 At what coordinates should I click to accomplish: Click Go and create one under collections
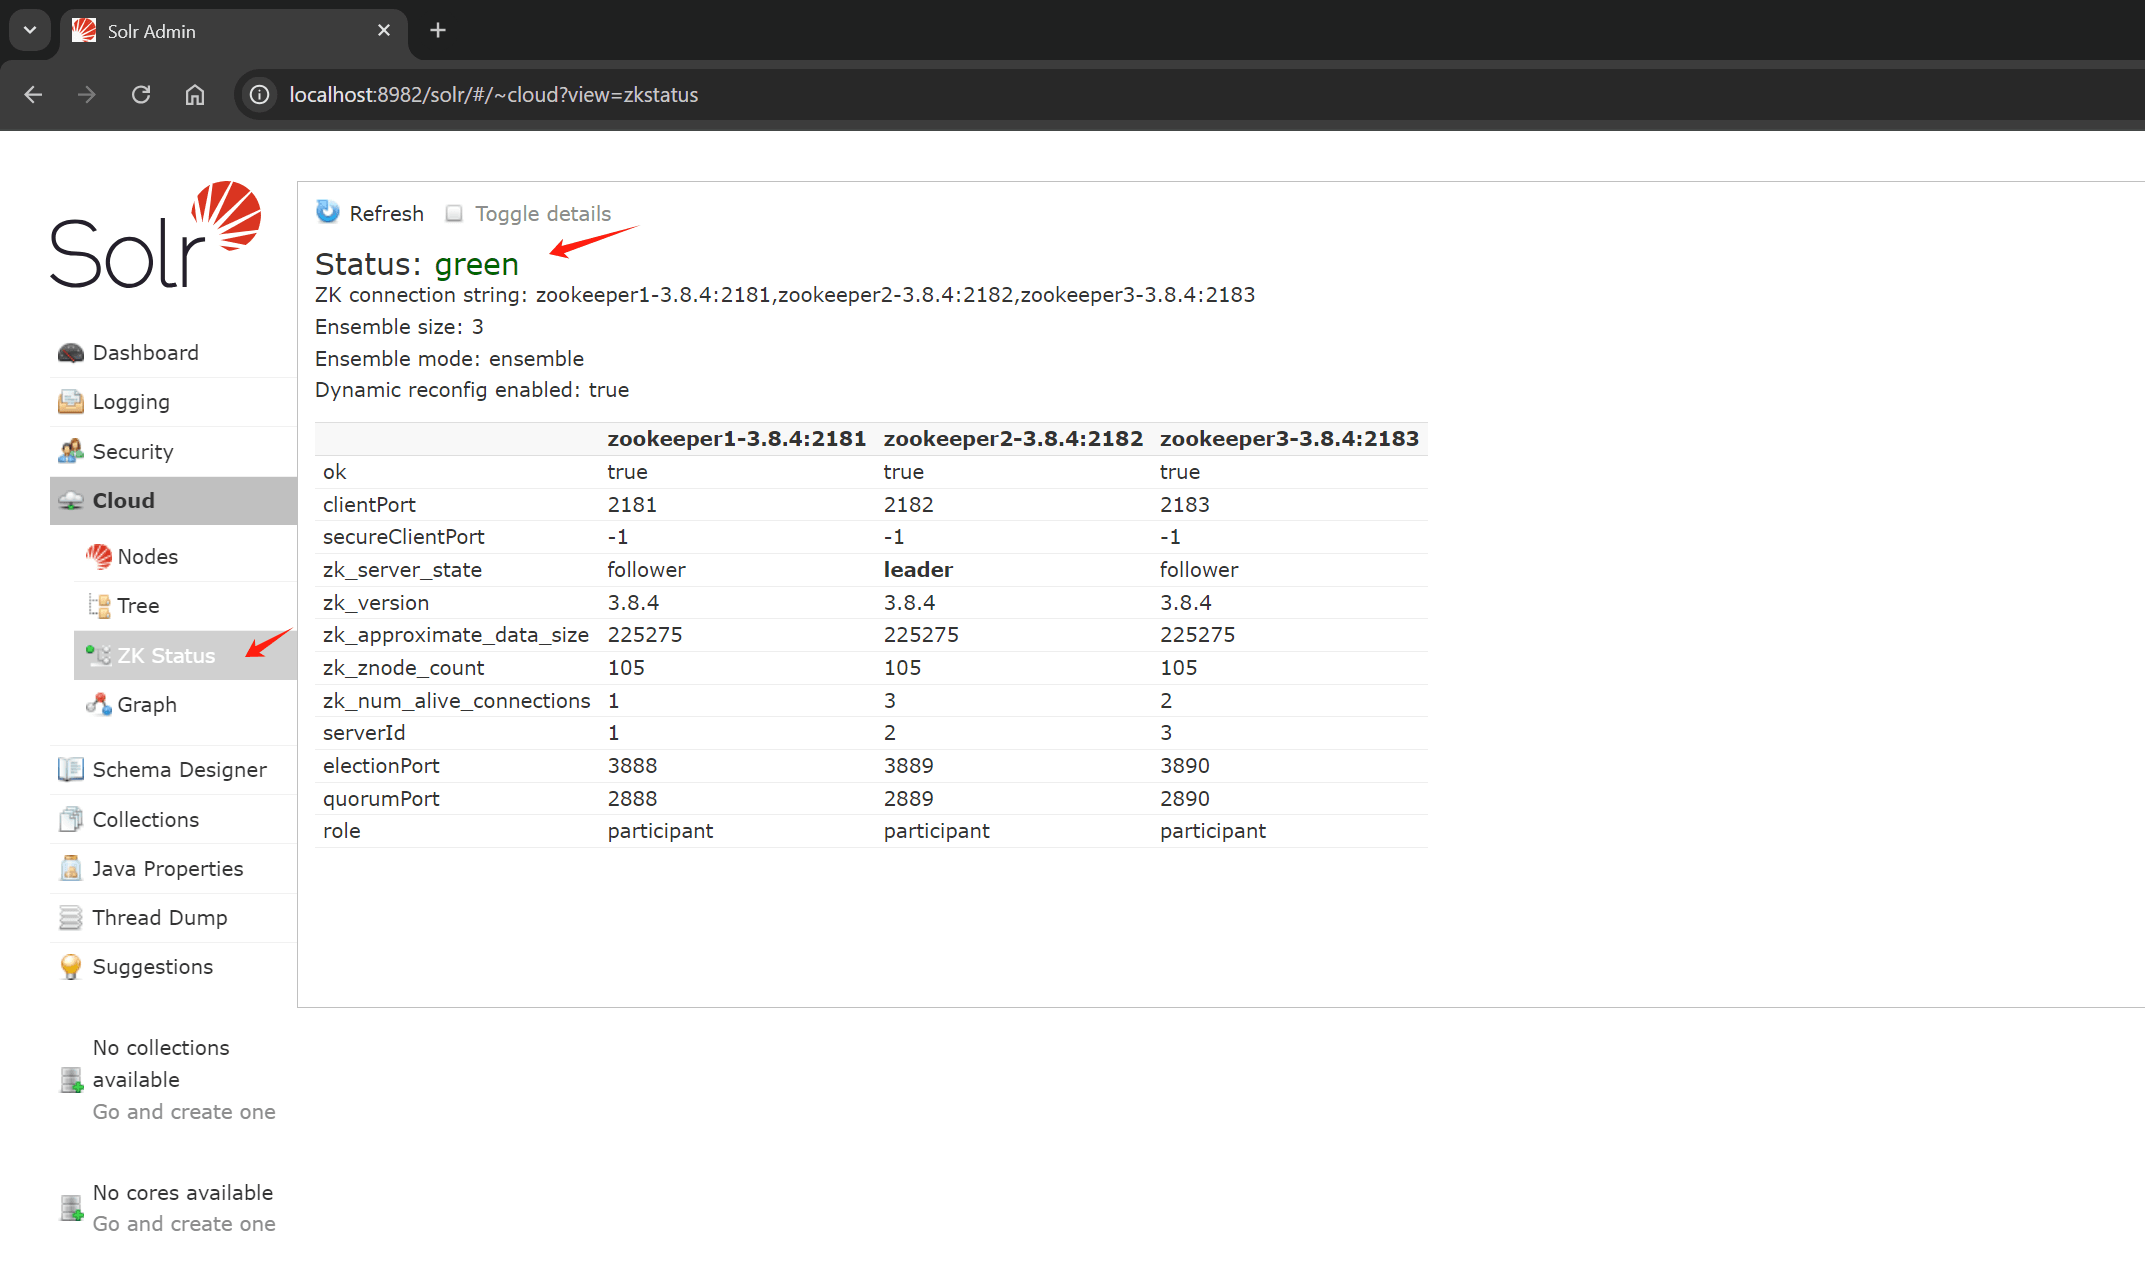tap(184, 1111)
